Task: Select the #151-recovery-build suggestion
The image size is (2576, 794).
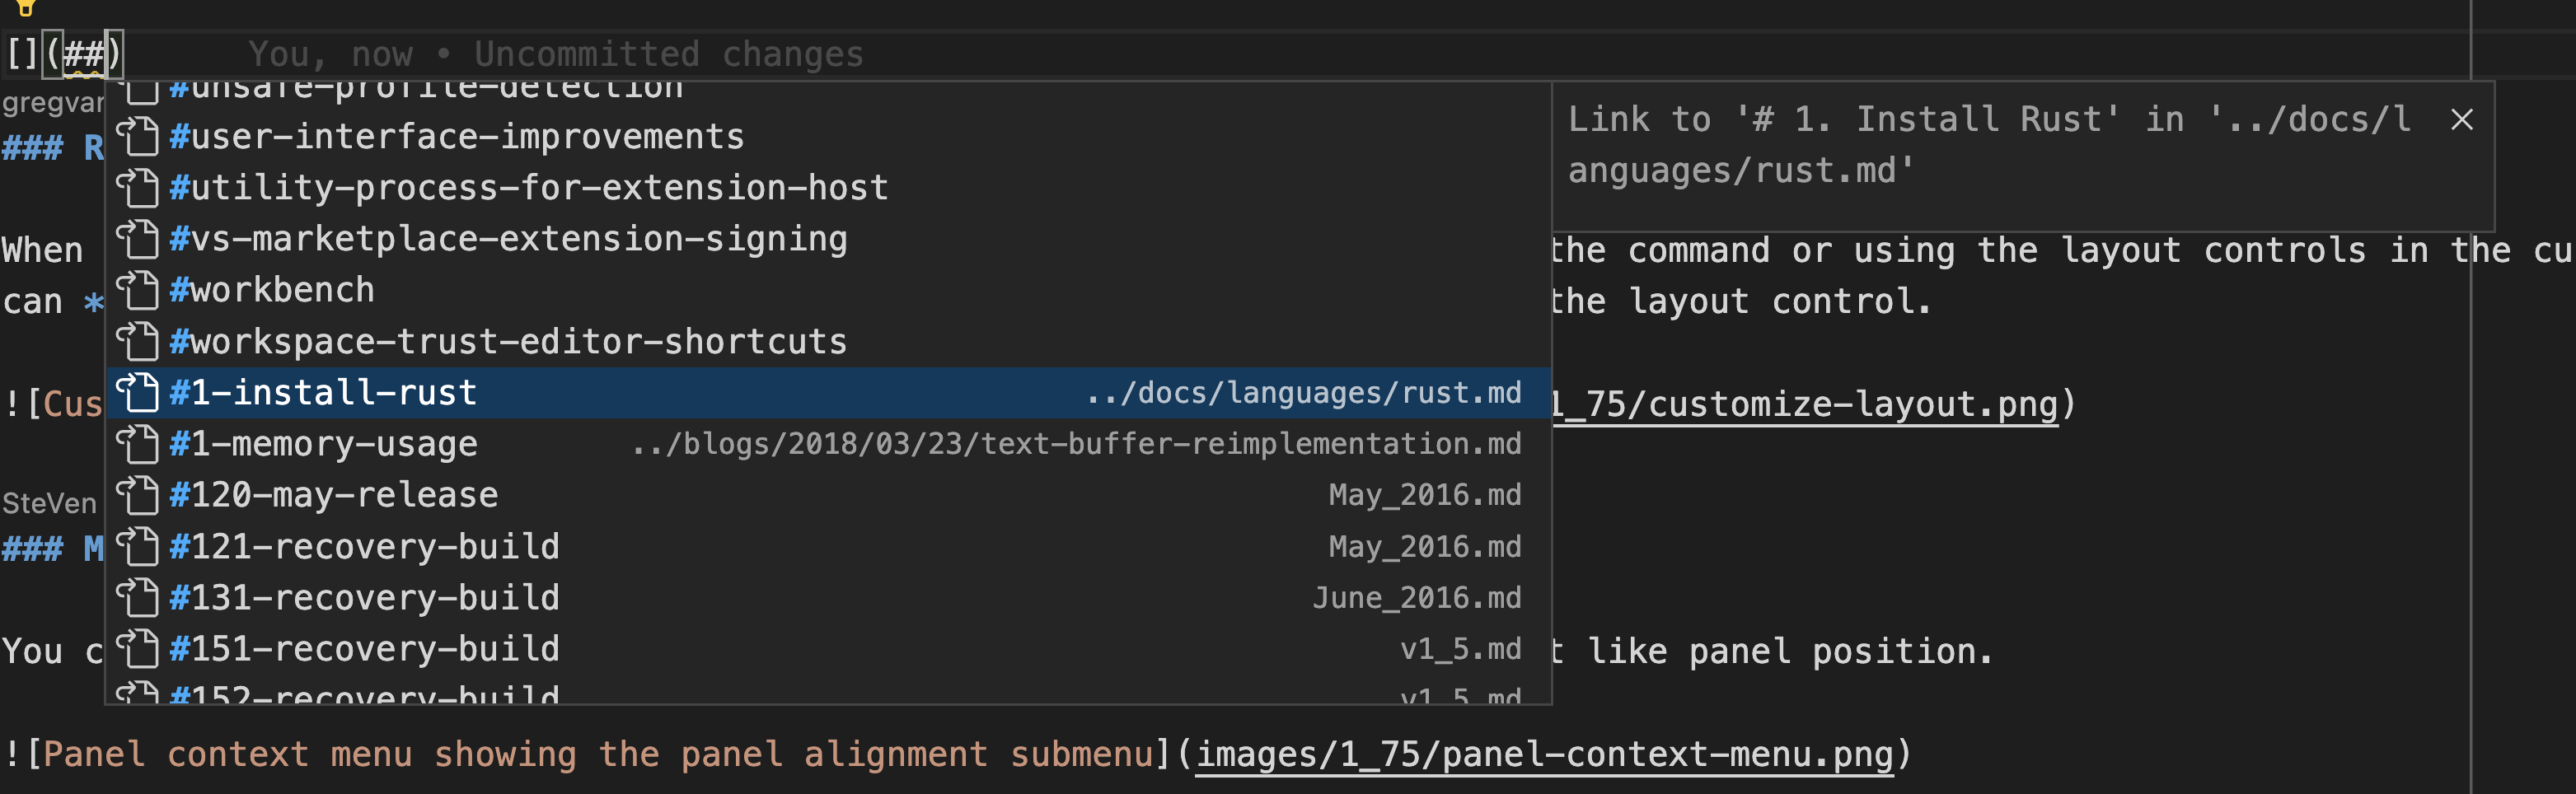Action: pyautogui.click(x=365, y=647)
